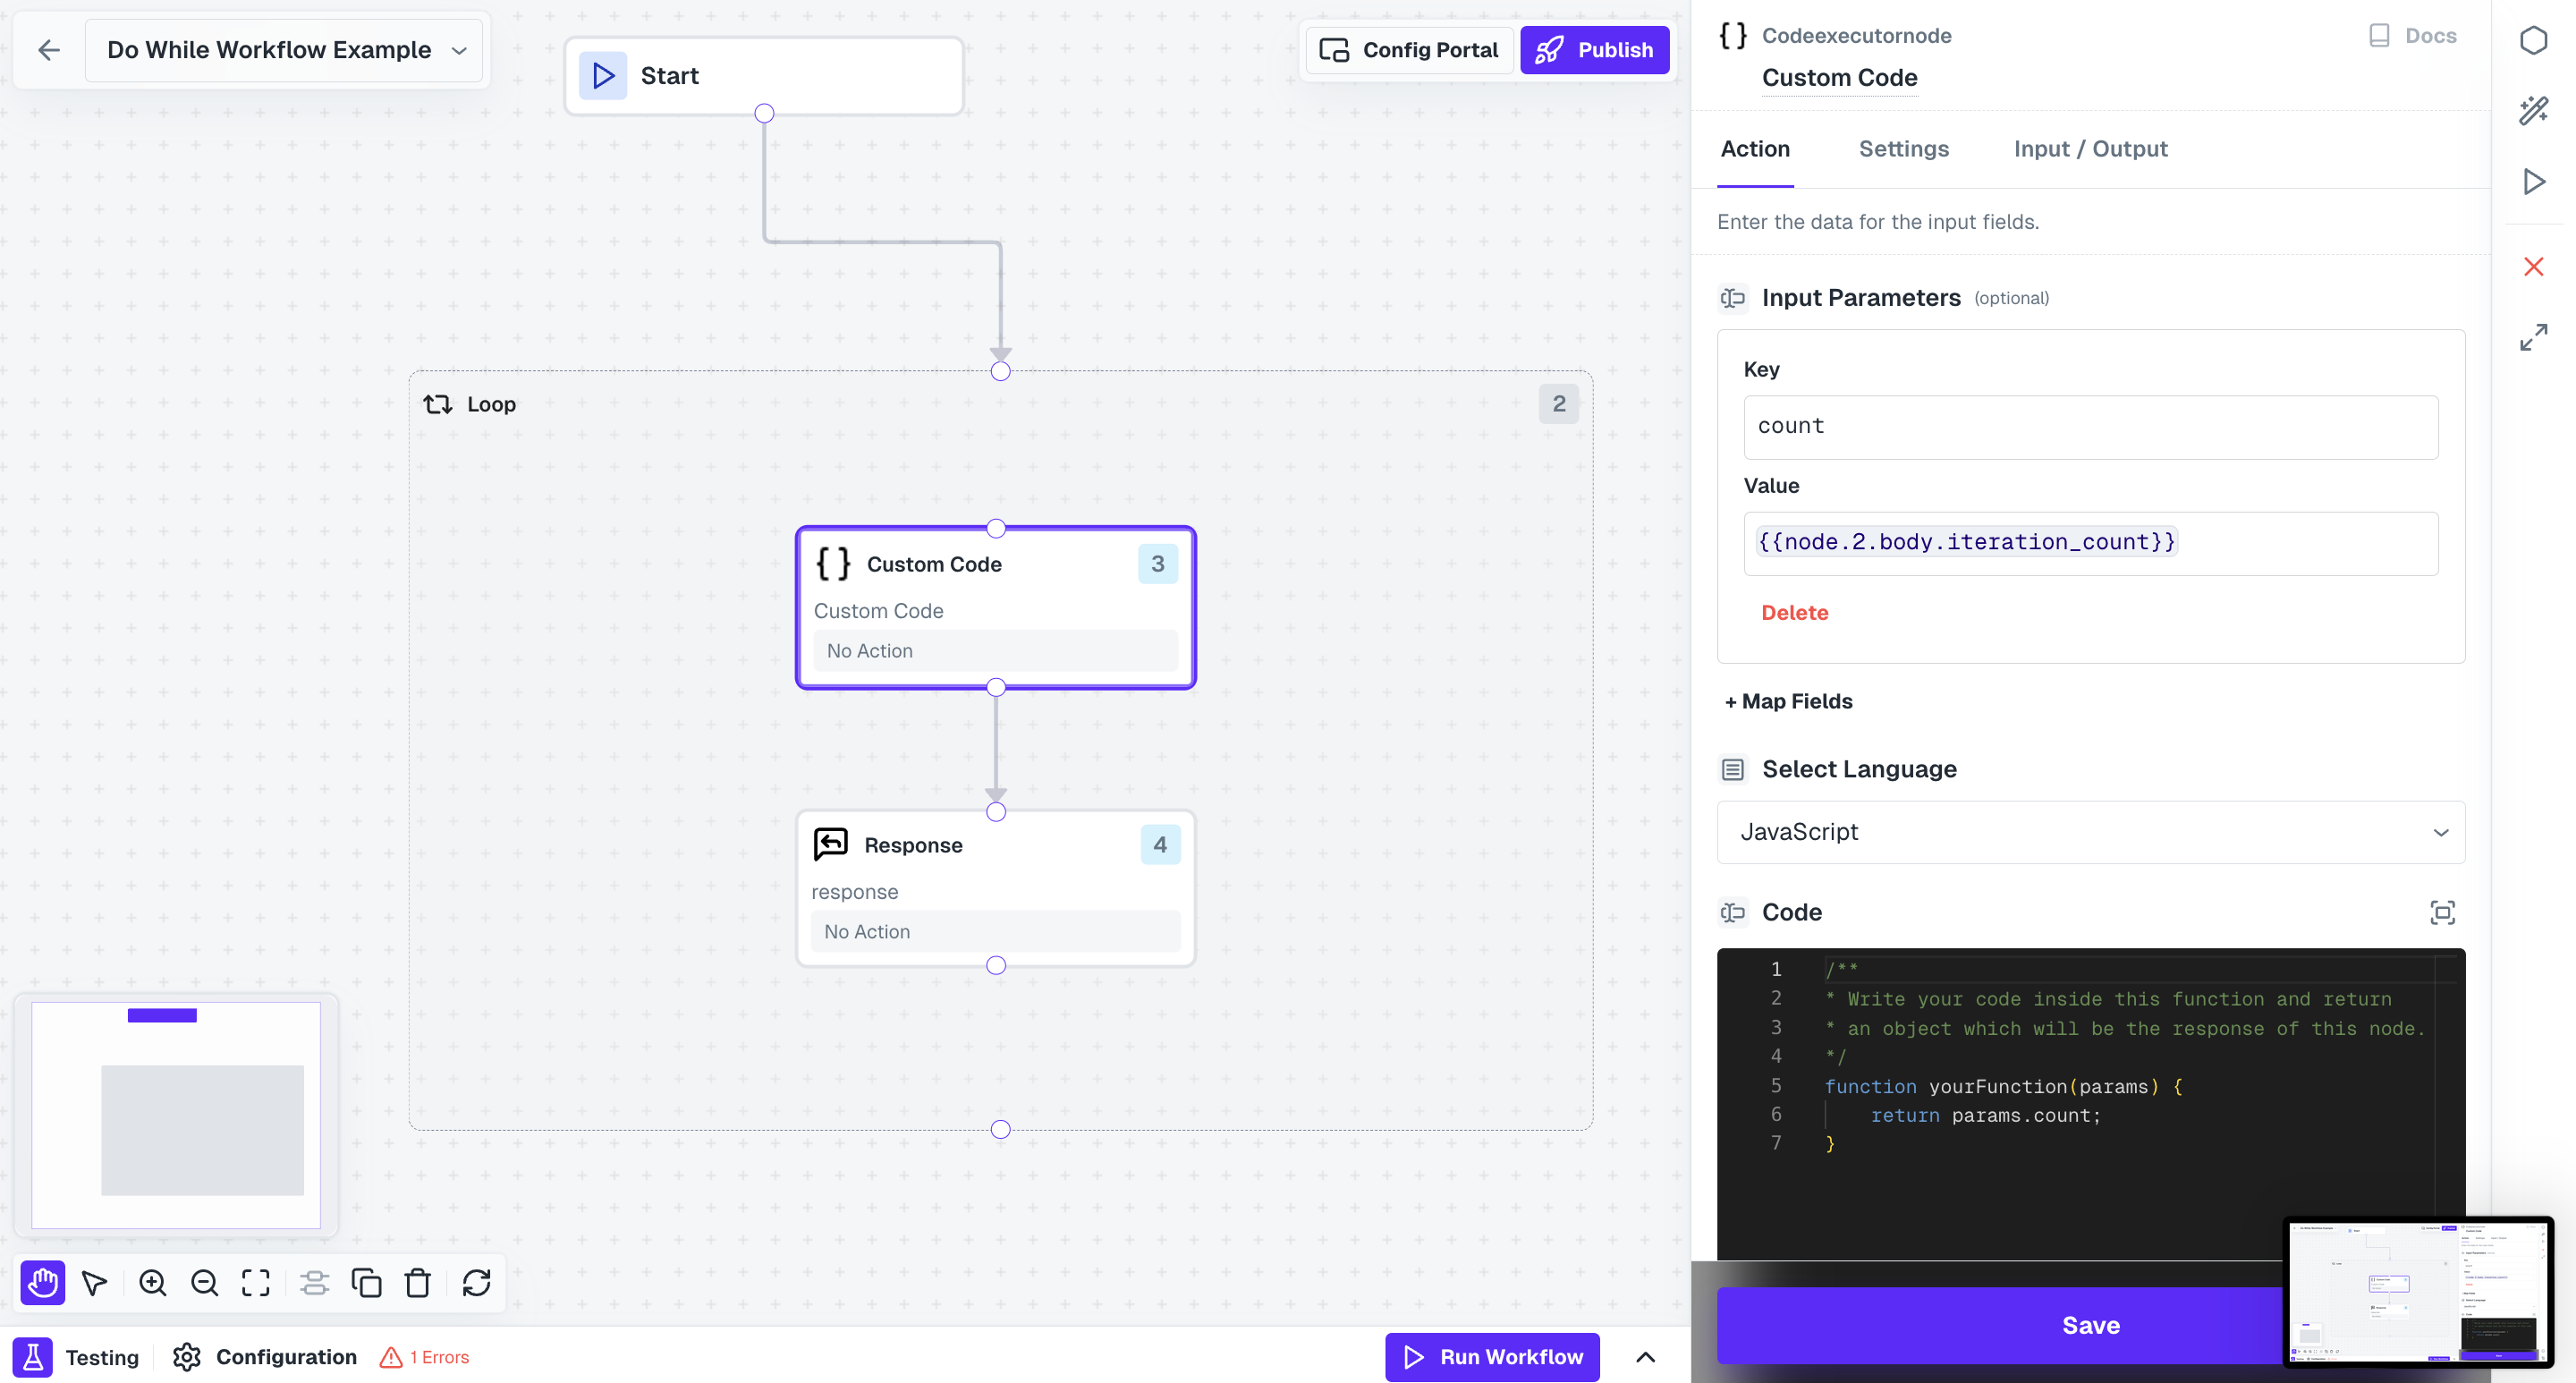Click the duplicate node icon
The image size is (2576, 1383).
(366, 1283)
